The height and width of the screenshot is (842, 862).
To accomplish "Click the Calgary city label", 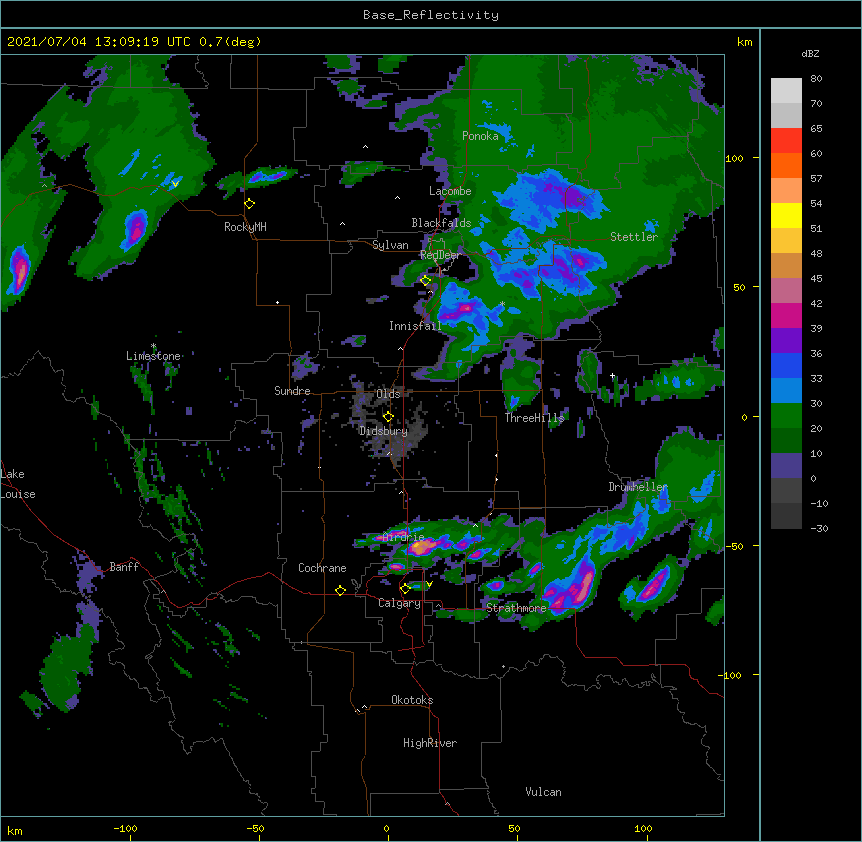I will coord(399,603).
